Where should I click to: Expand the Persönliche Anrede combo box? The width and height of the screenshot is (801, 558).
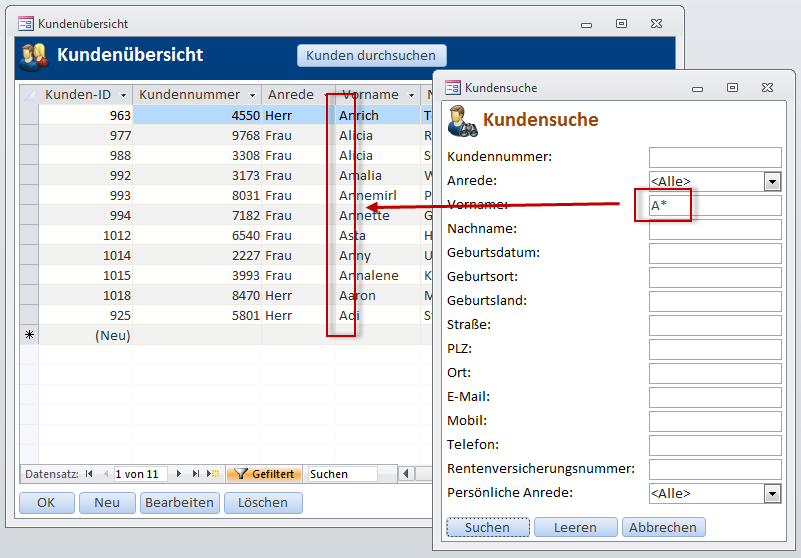[x=772, y=493]
